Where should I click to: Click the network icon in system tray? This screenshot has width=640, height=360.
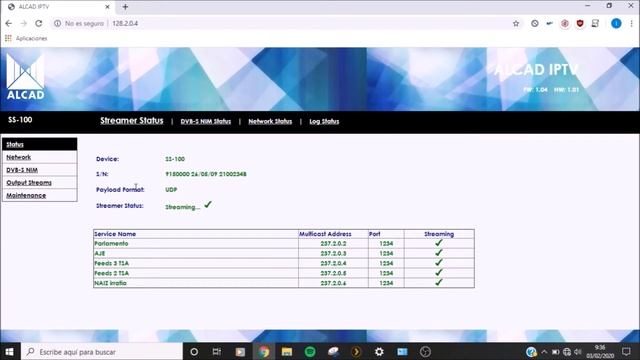[567, 351]
